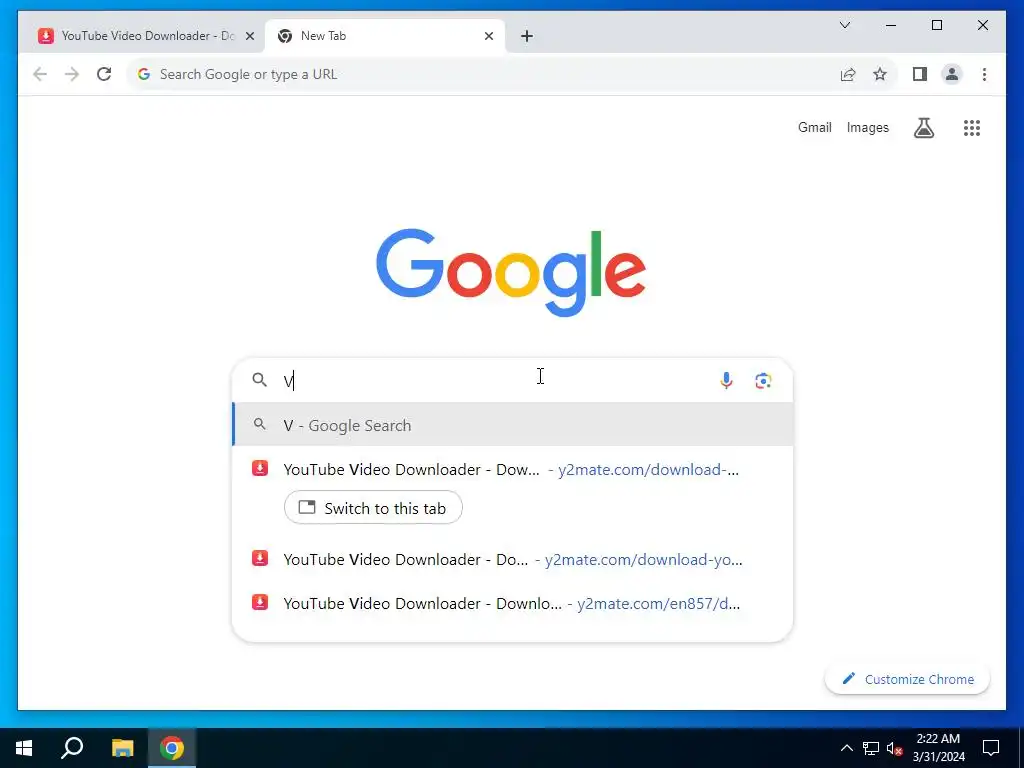Click the muted volume tray icon
Screen dimensions: 1024x768
[x=894, y=748]
